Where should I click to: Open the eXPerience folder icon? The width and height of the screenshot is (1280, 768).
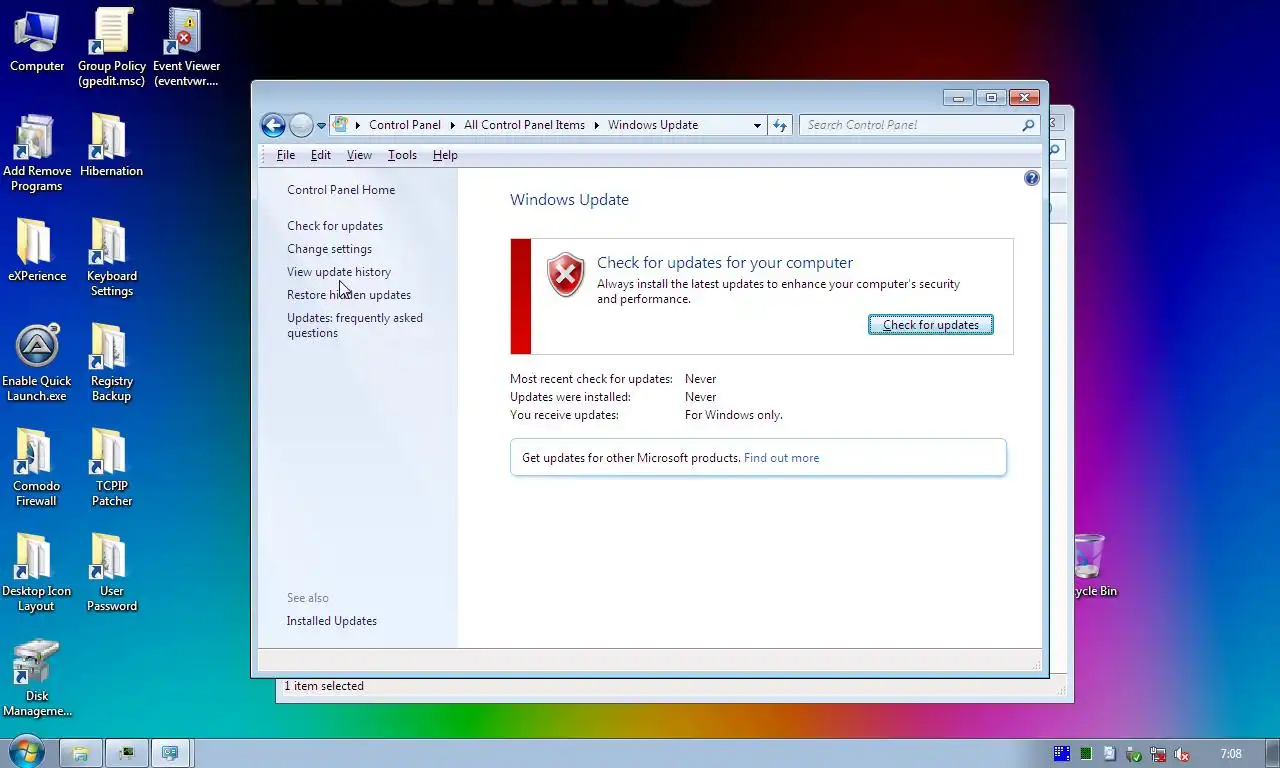[x=37, y=250]
